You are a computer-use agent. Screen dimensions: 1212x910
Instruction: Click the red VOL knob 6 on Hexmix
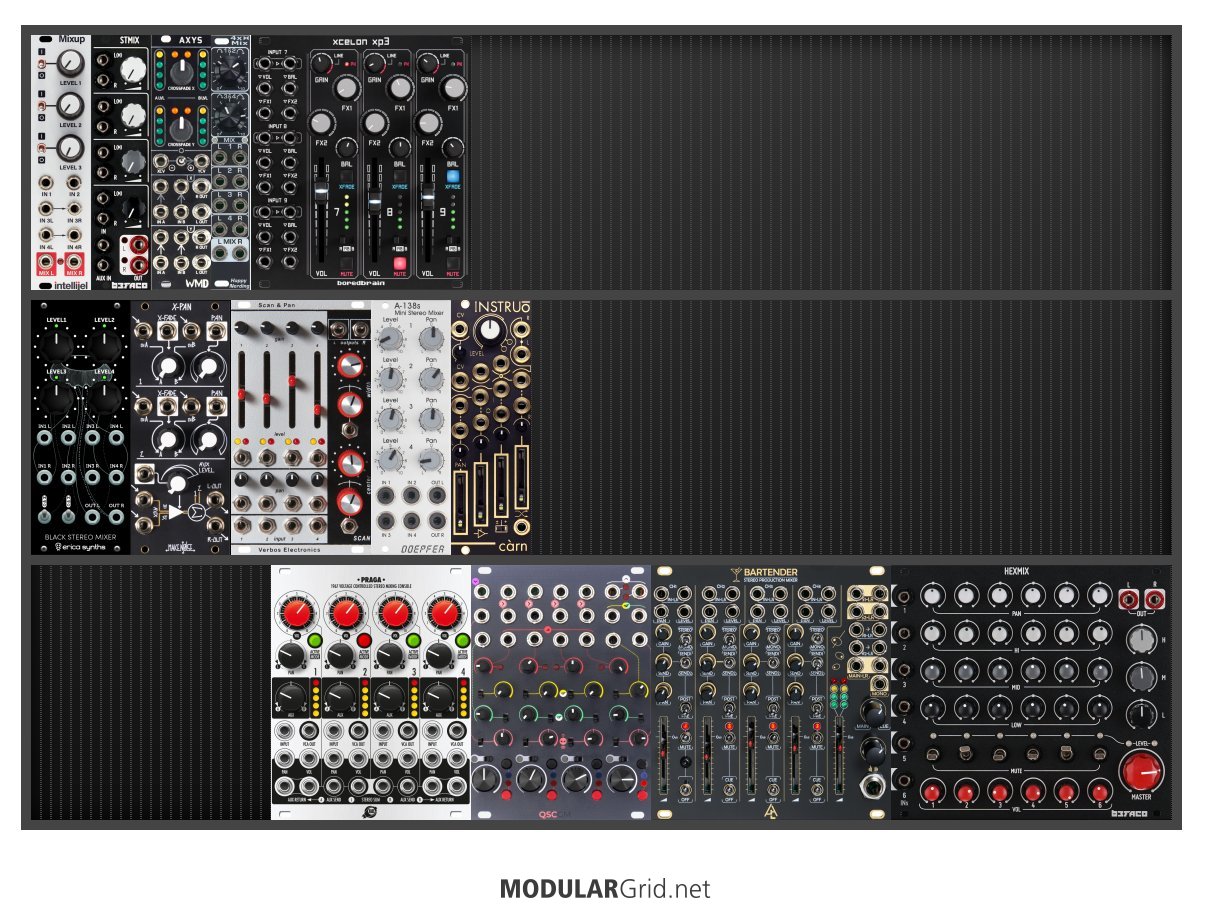(1099, 793)
